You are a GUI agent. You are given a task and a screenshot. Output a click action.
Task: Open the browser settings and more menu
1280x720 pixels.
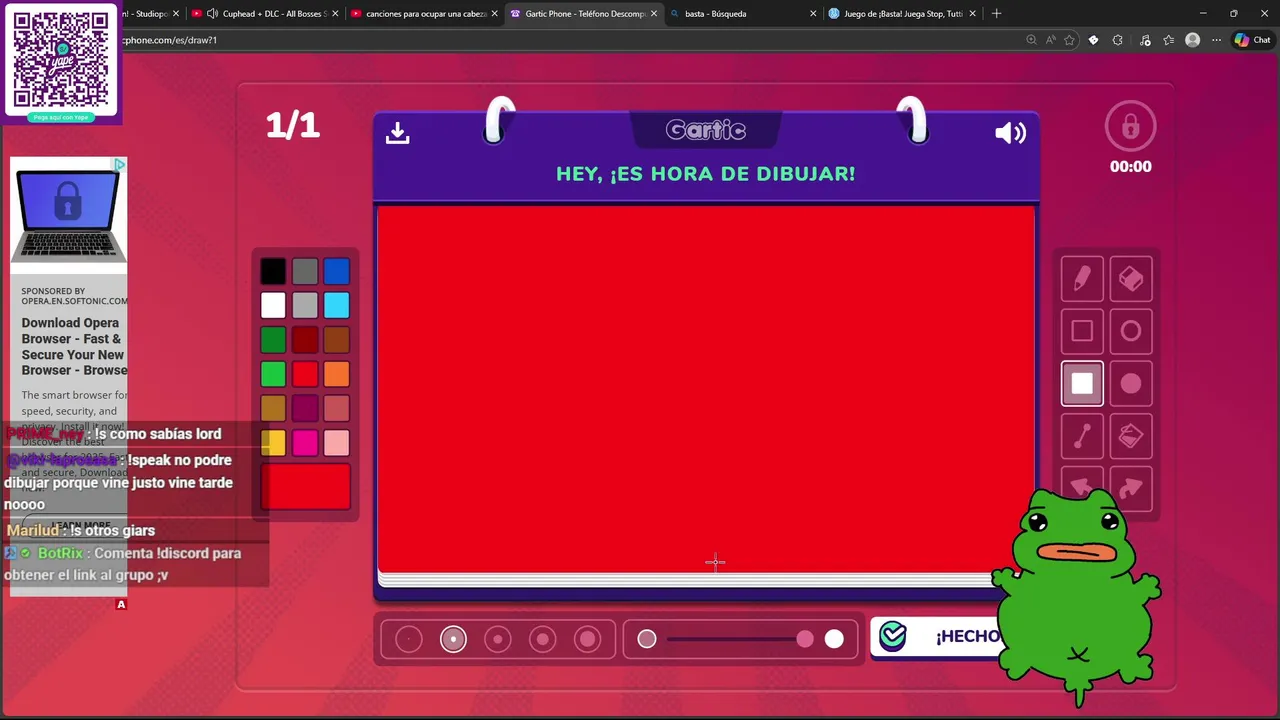pyautogui.click(x=1216, y=40)
